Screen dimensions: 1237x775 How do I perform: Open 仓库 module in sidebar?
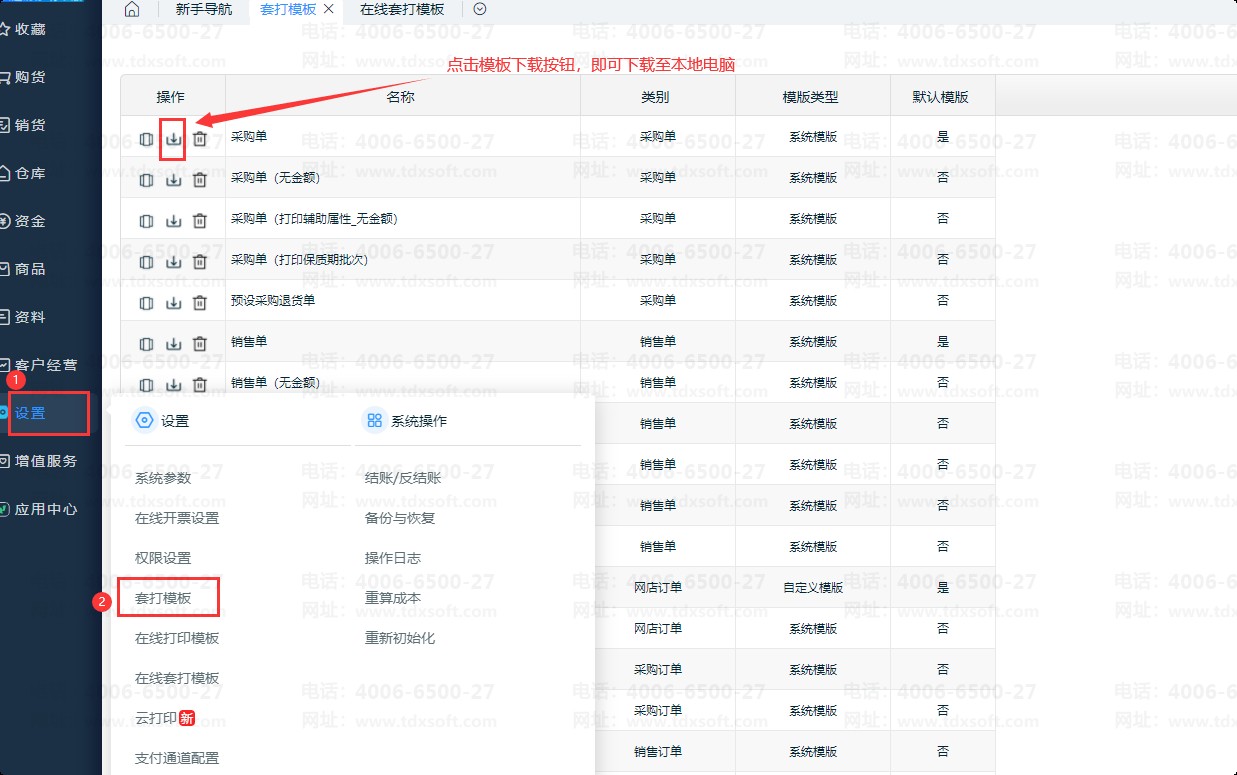click(x=30, y=173)
